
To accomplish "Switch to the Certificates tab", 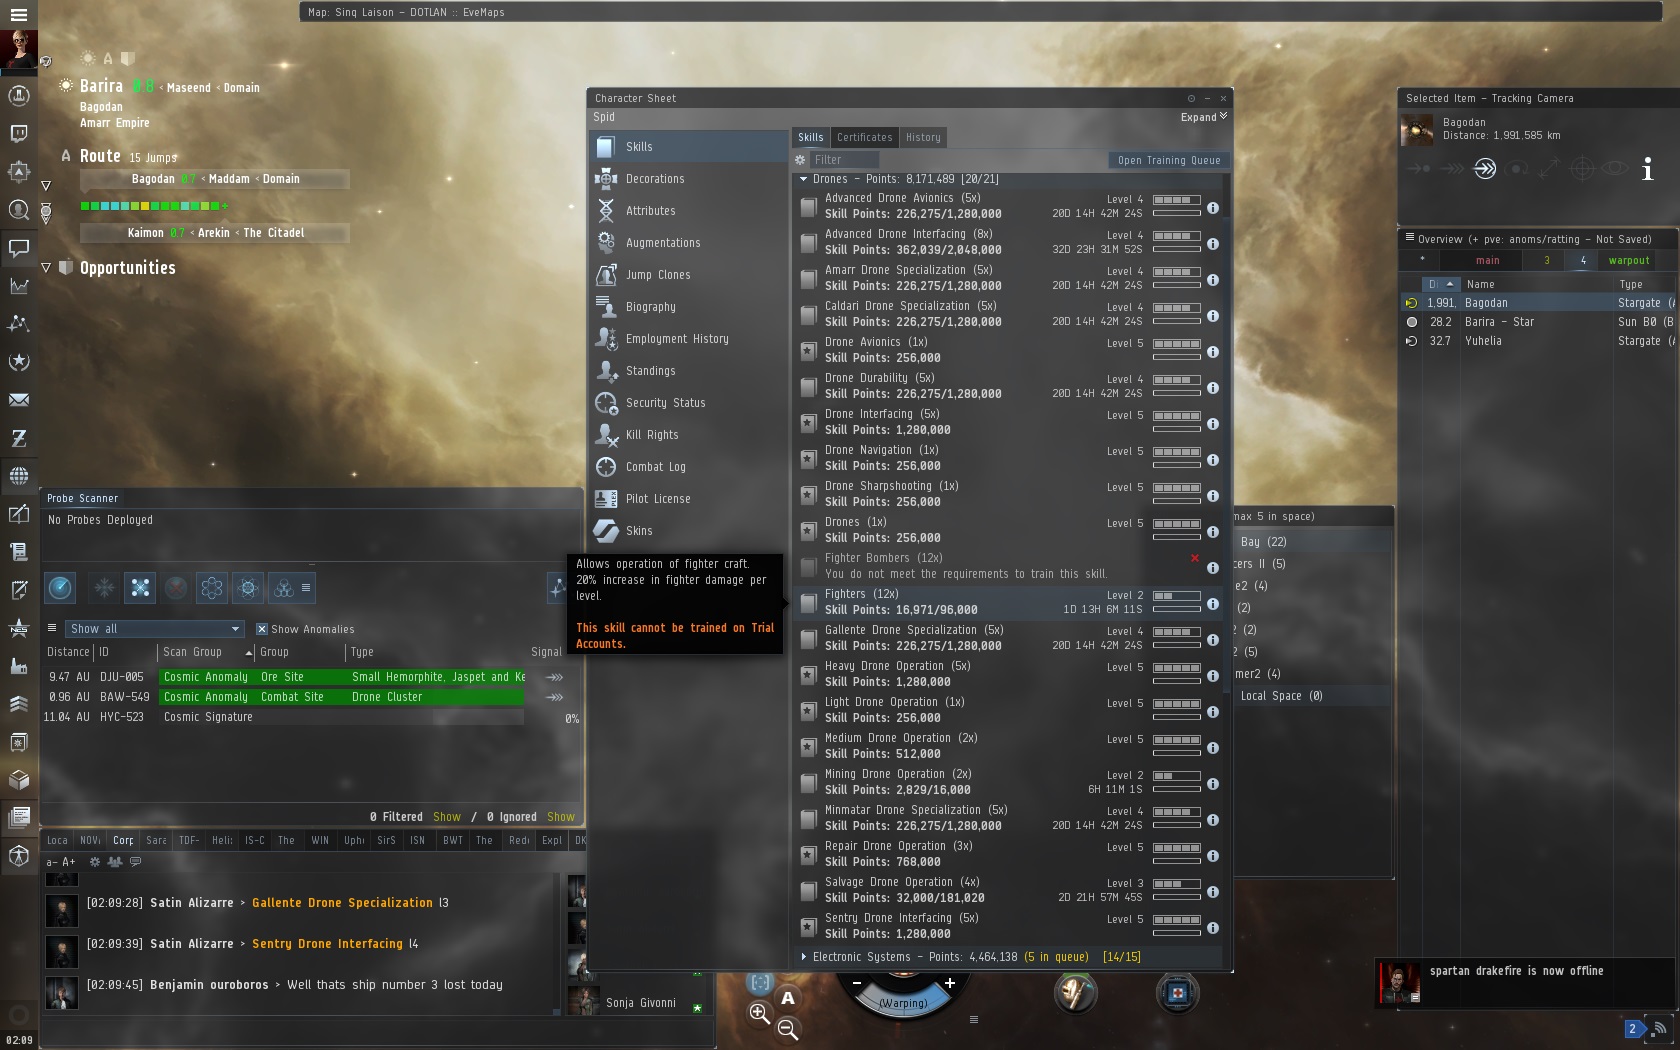I will coord(865,138).
